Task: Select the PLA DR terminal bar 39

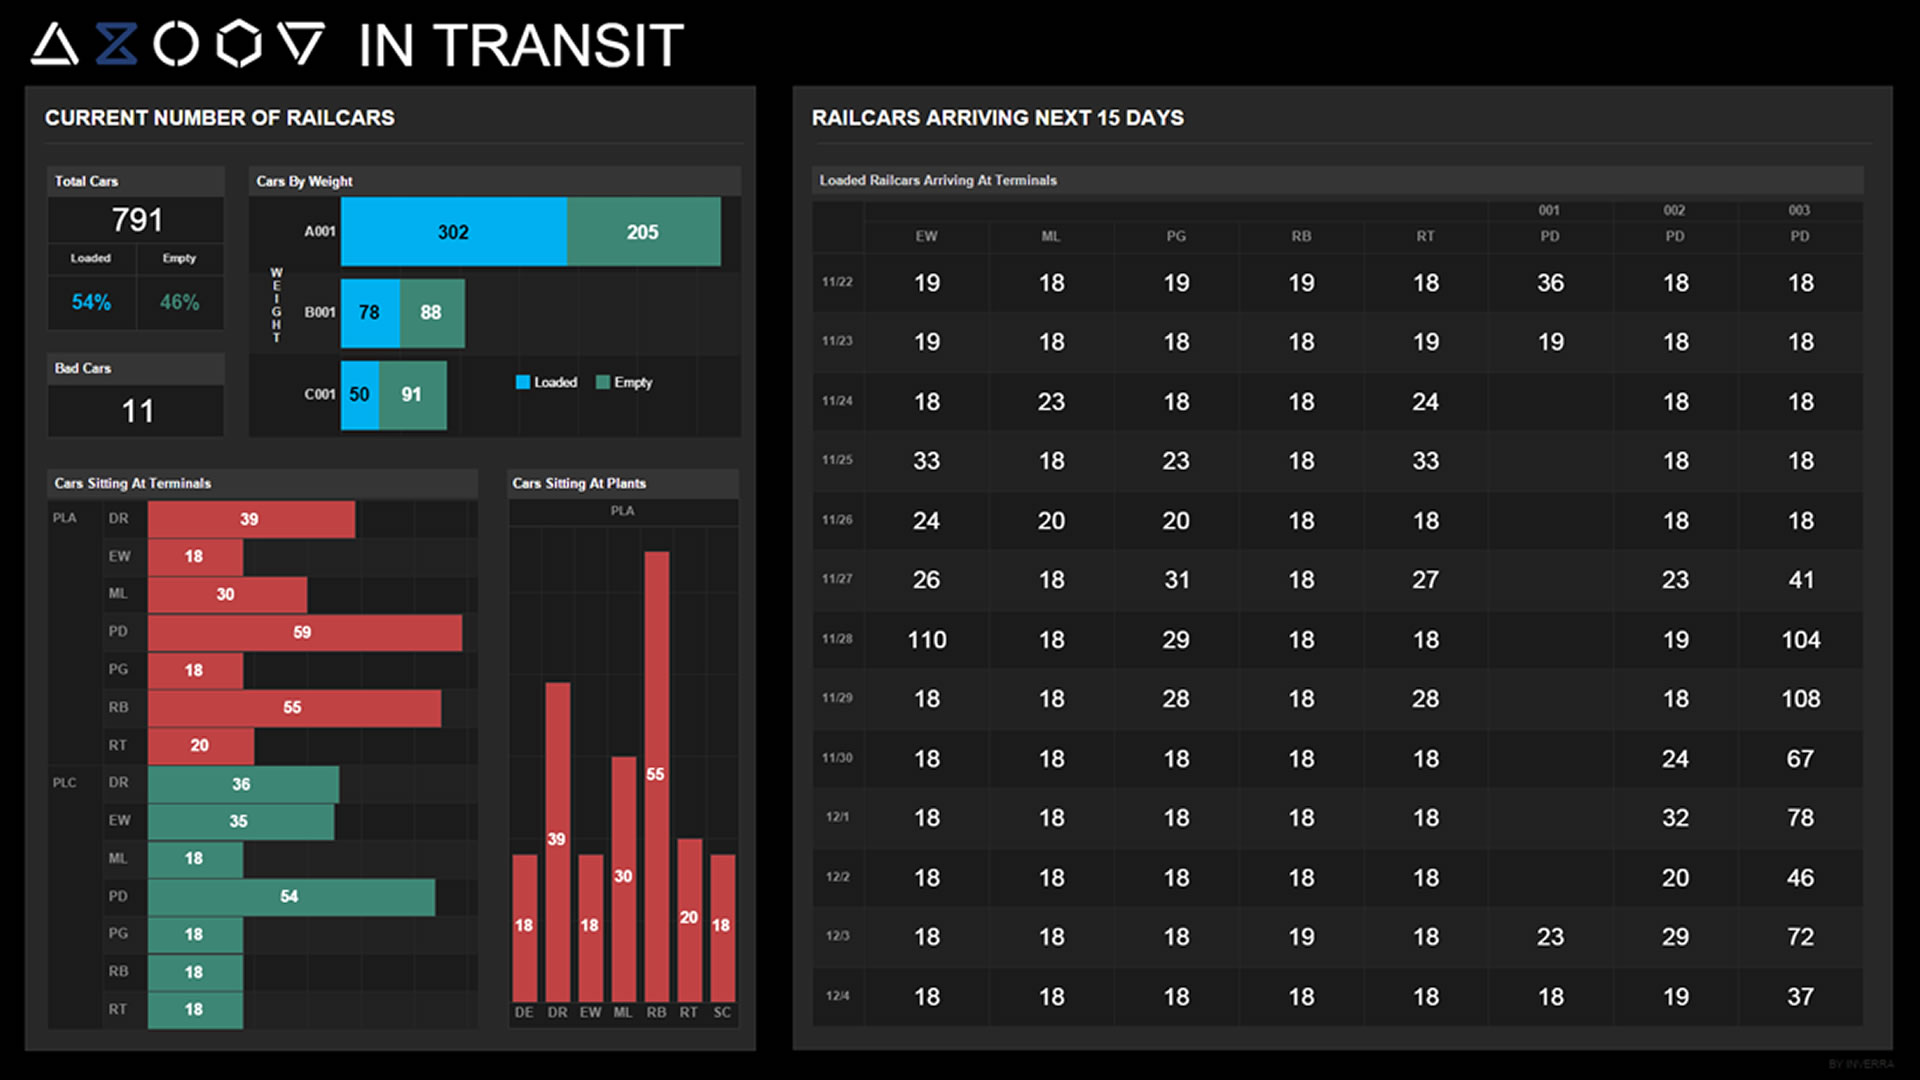Action: pos(251,519)
